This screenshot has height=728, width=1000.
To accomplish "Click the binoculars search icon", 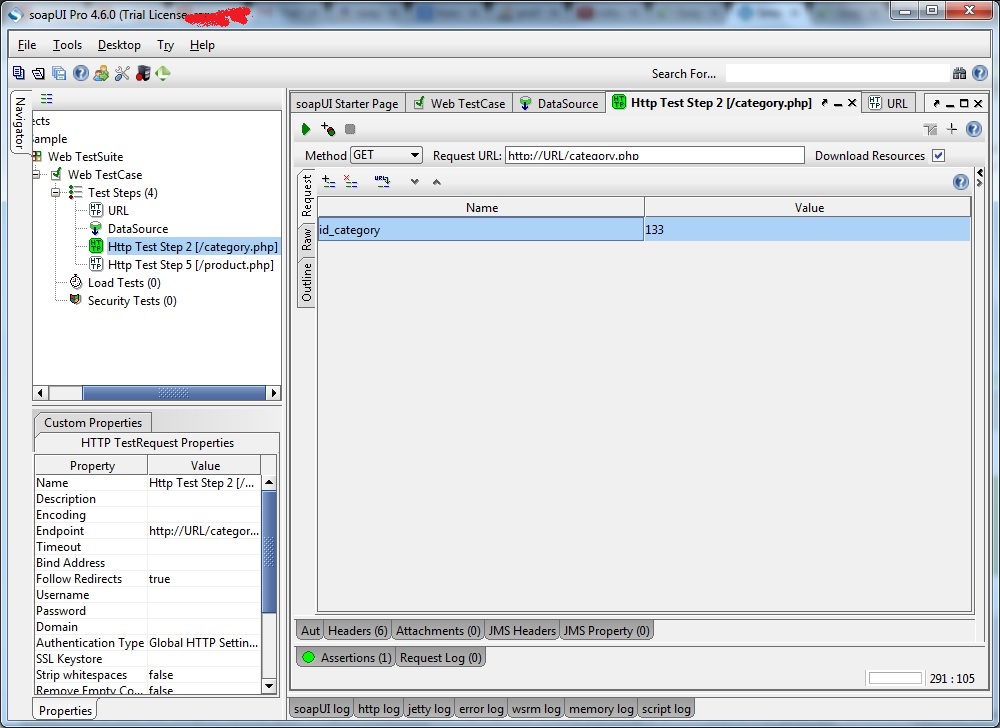I will [959, 73].
